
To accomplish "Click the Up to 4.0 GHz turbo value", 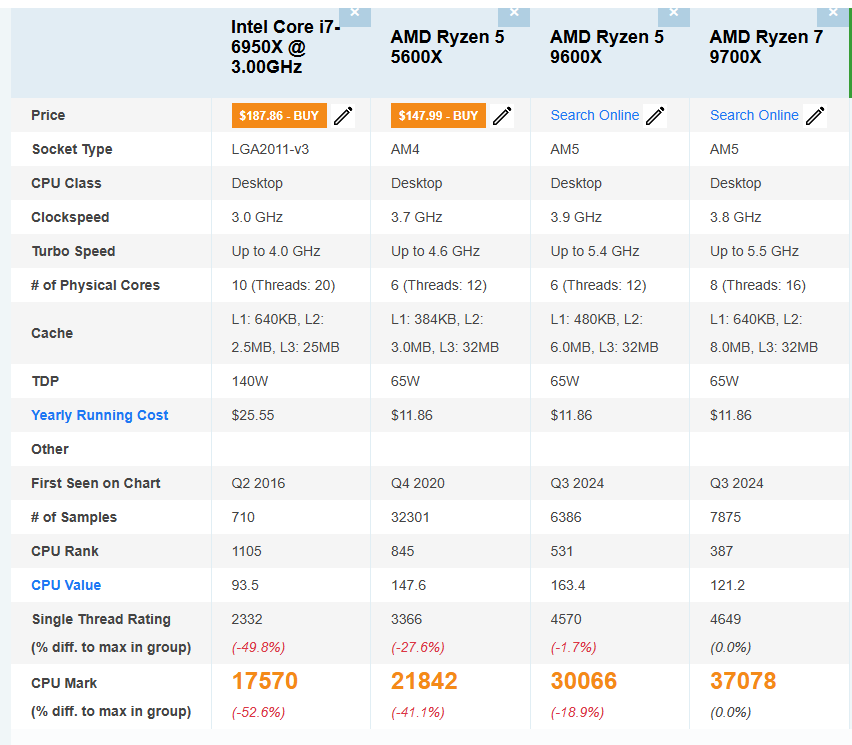I will [276, 251].
